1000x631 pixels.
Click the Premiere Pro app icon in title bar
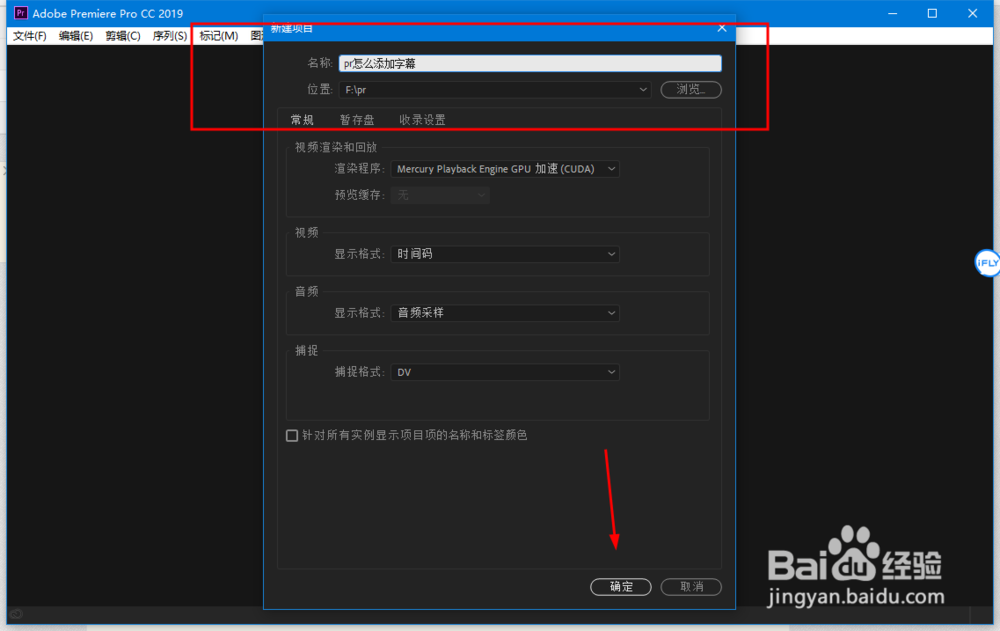tap(20, 13)
